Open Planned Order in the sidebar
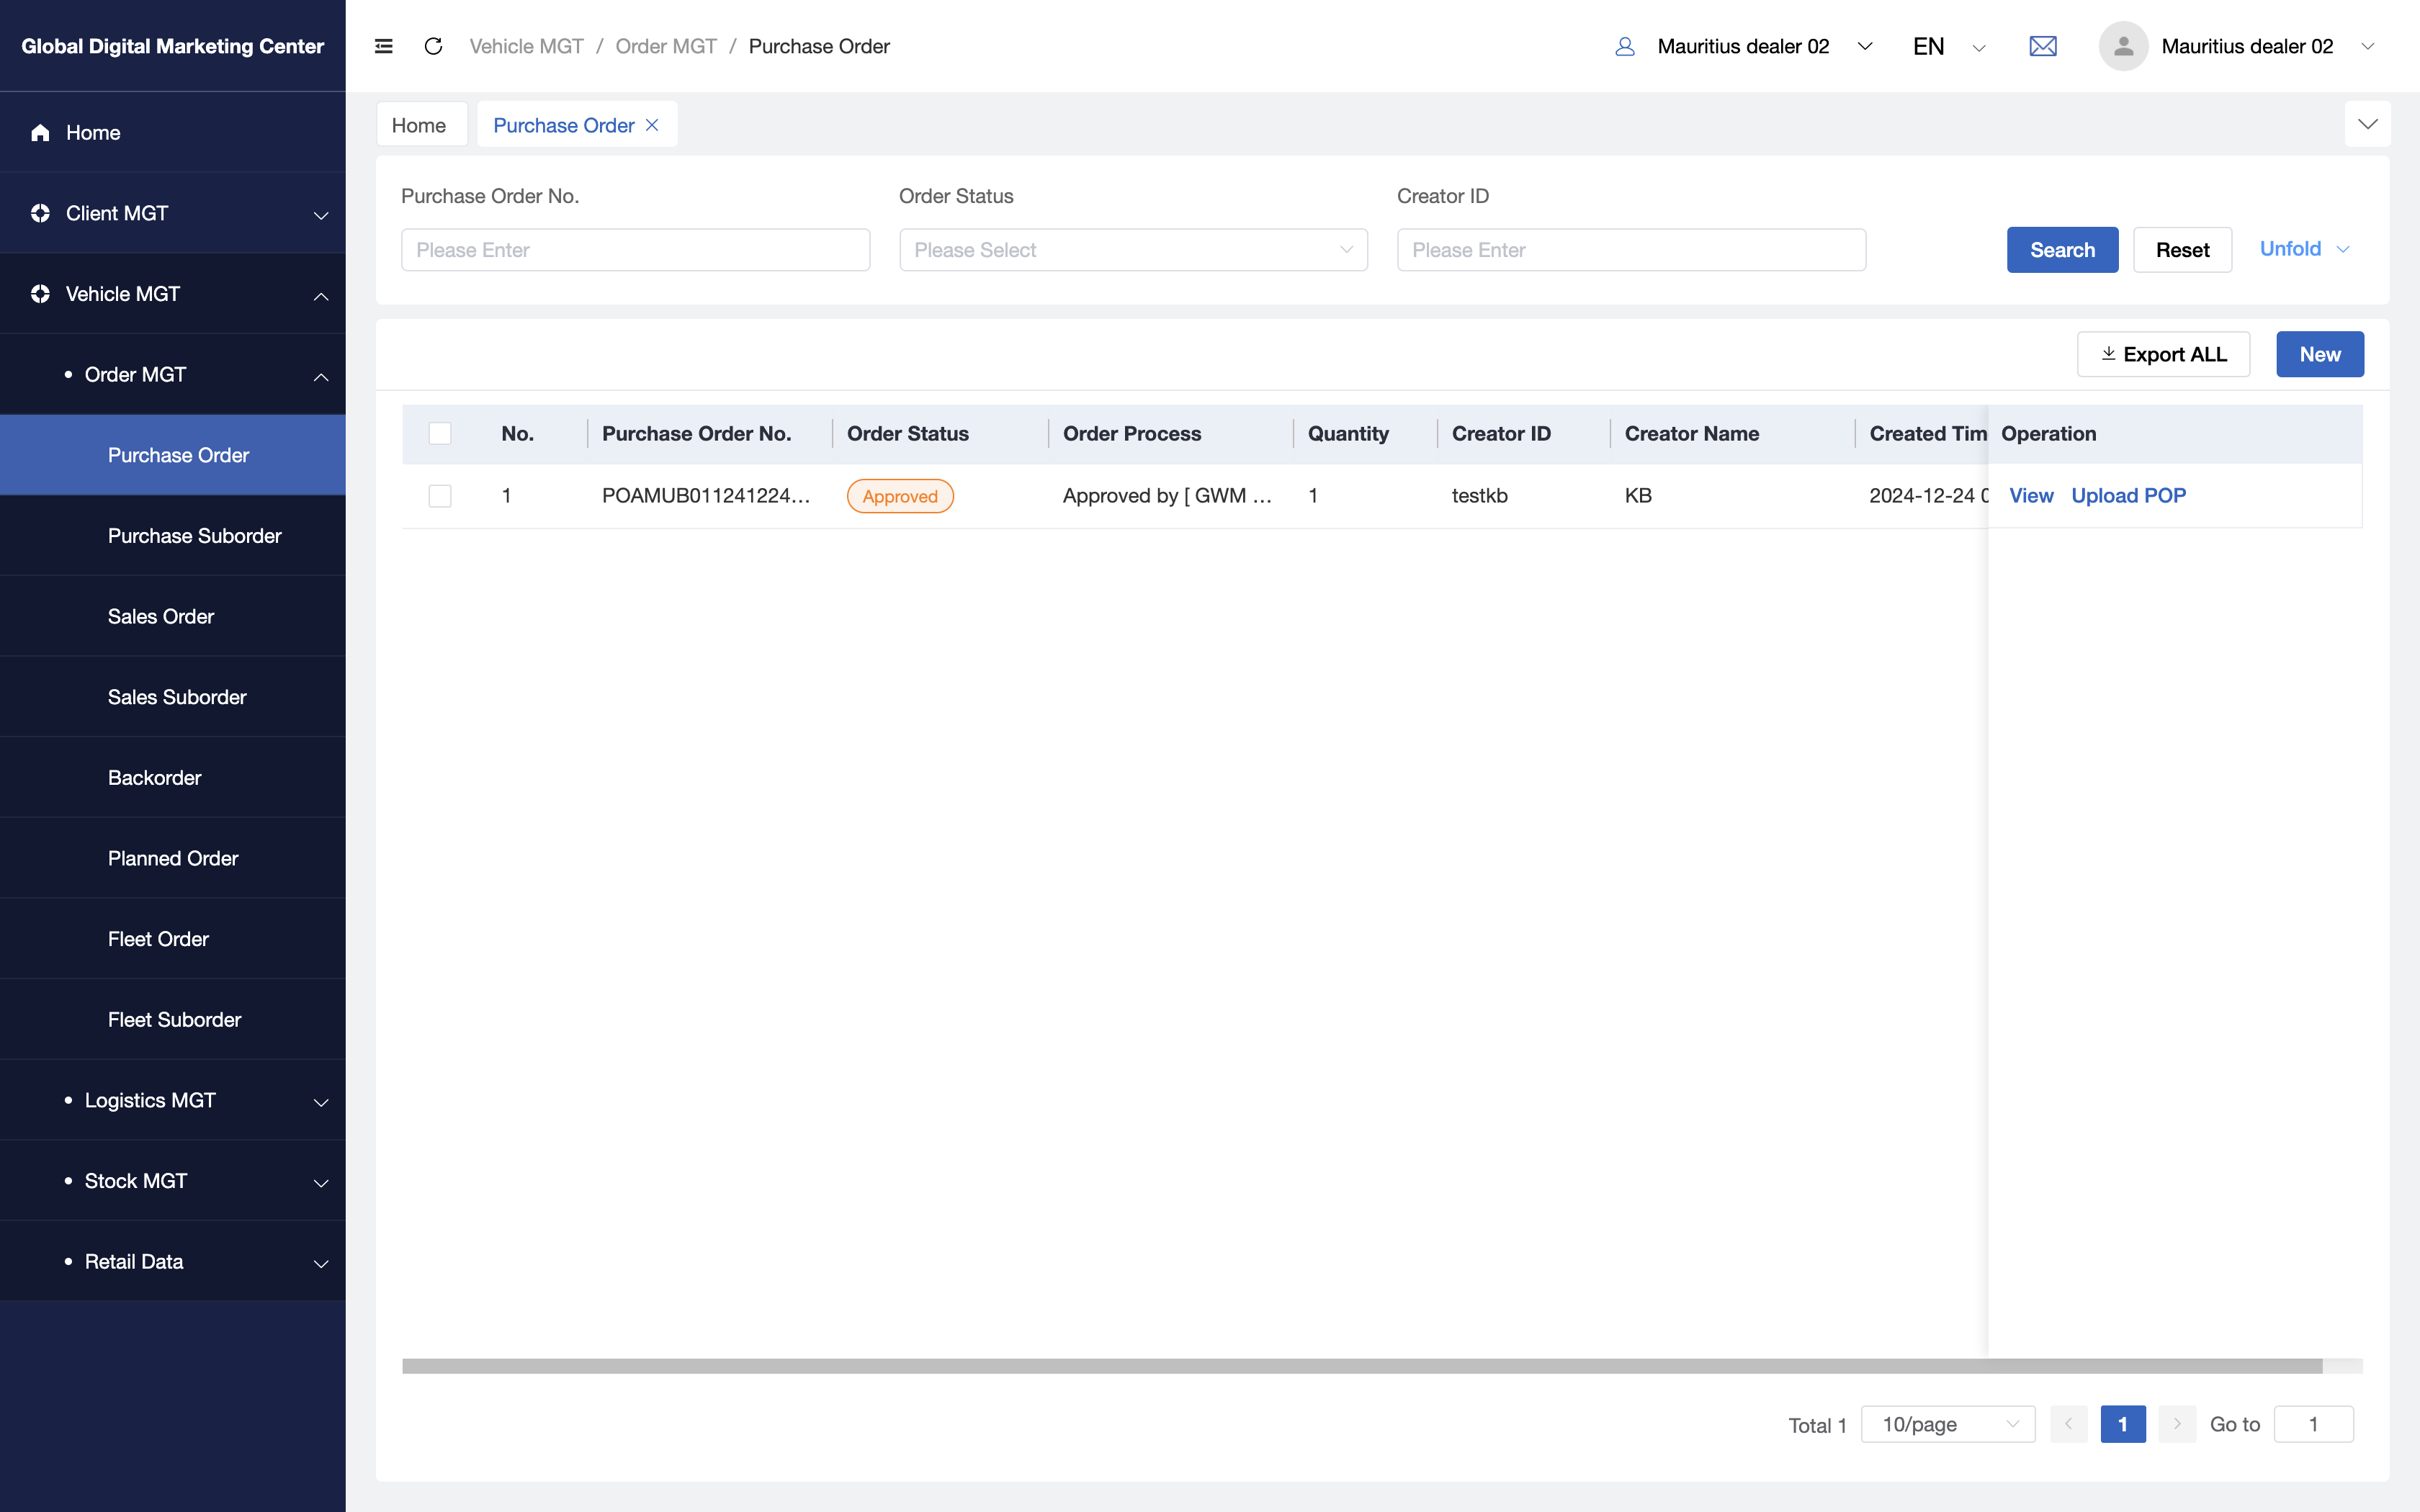Viewport: 2420px width, 1512px height. (x=173, y=858)
